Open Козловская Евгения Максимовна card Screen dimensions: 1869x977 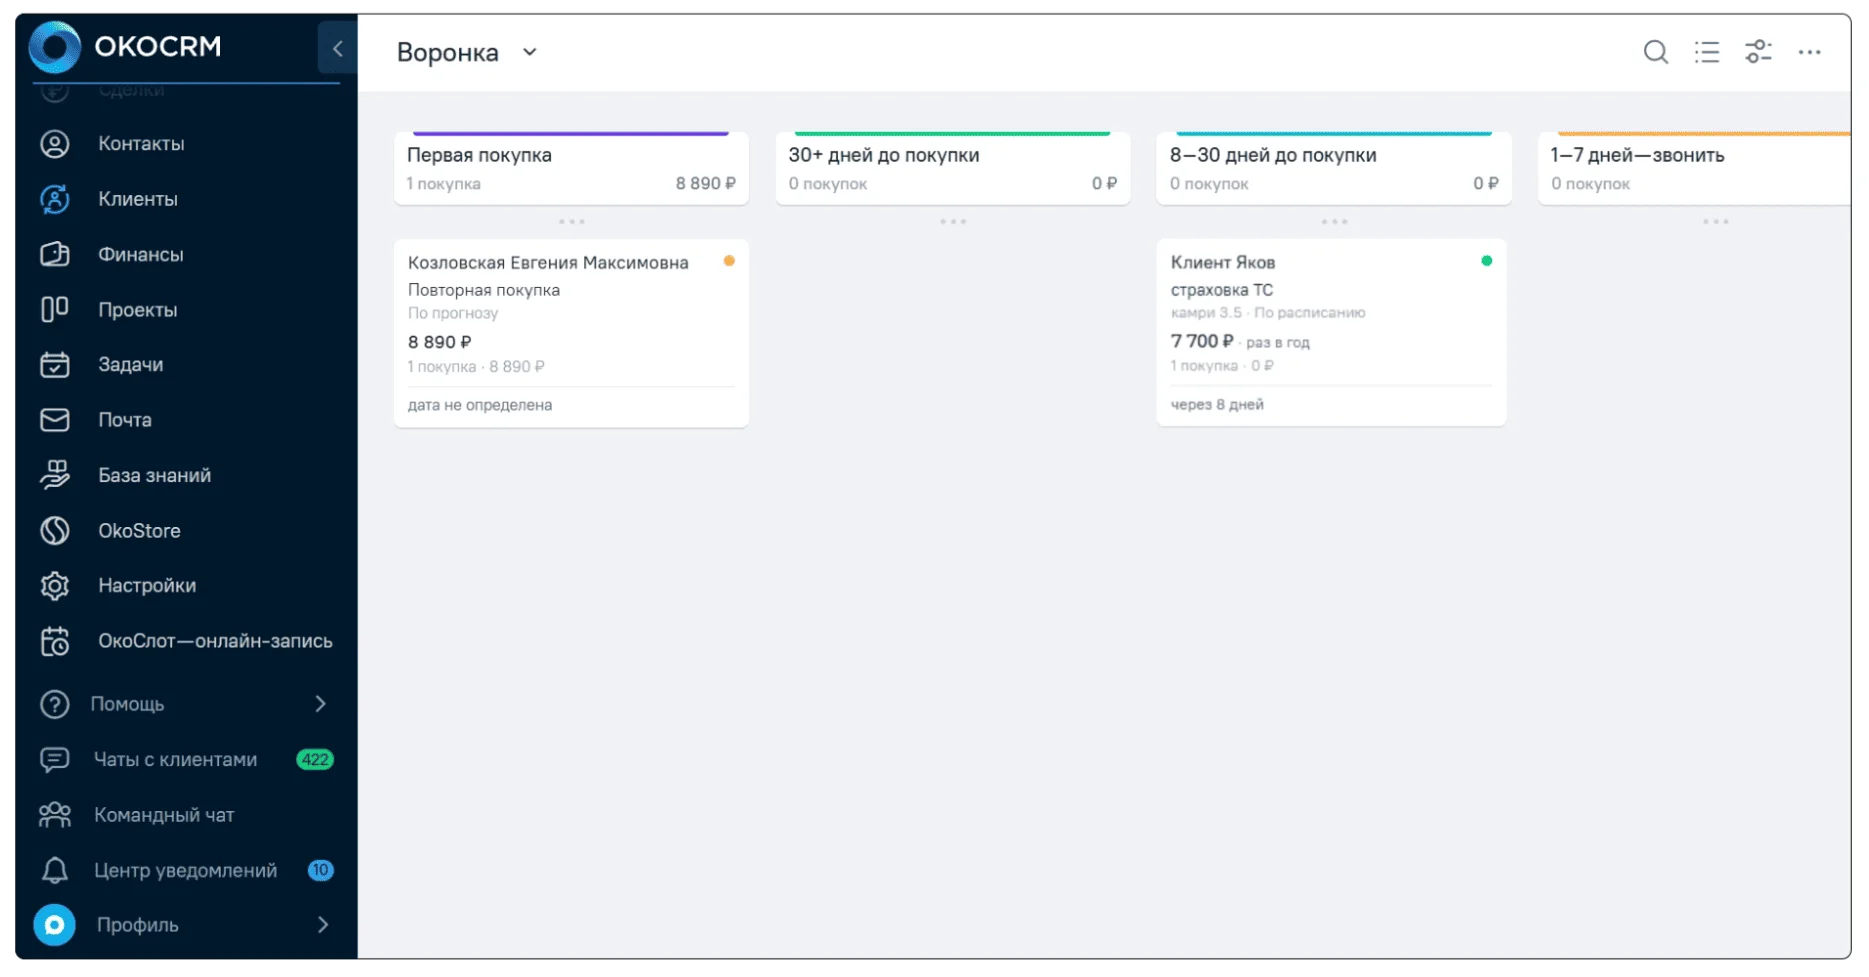coord(571,334)
